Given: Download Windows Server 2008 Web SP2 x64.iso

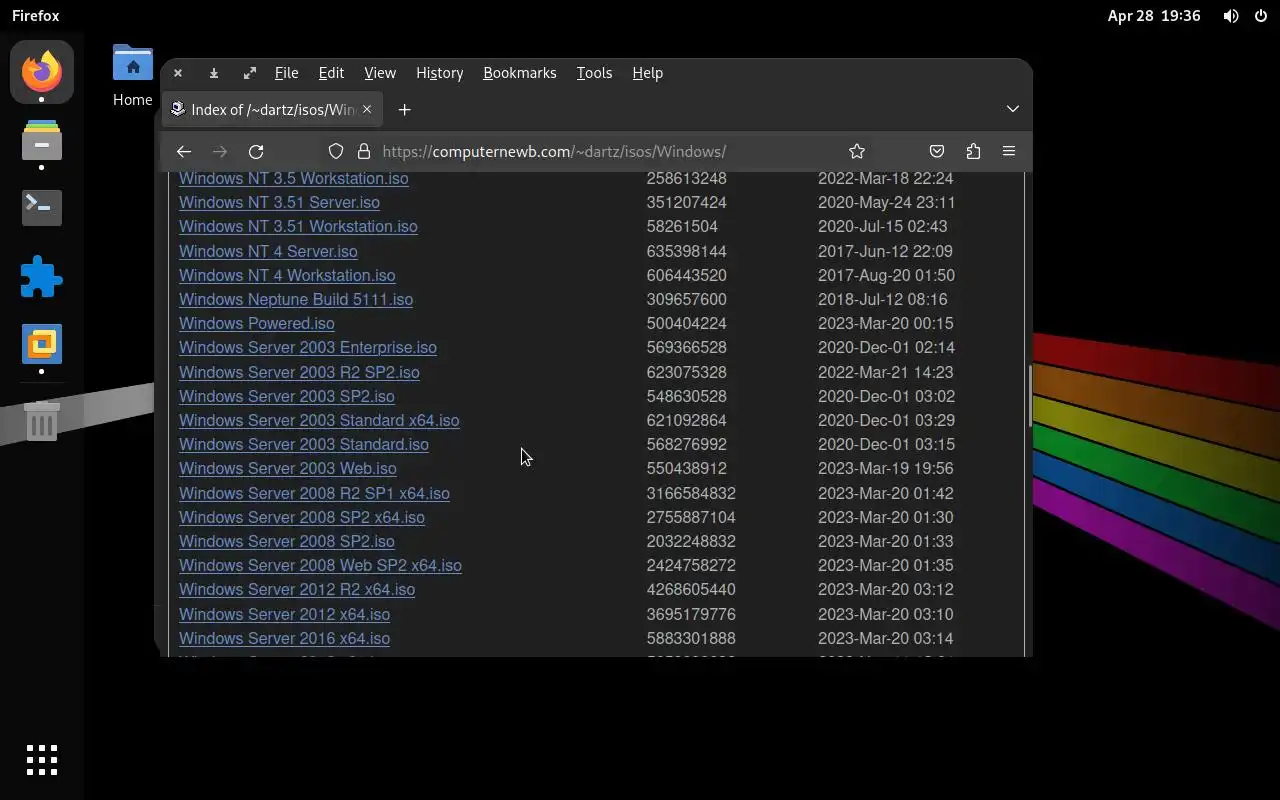Looking at the screenshot, I should coord(320,566).
